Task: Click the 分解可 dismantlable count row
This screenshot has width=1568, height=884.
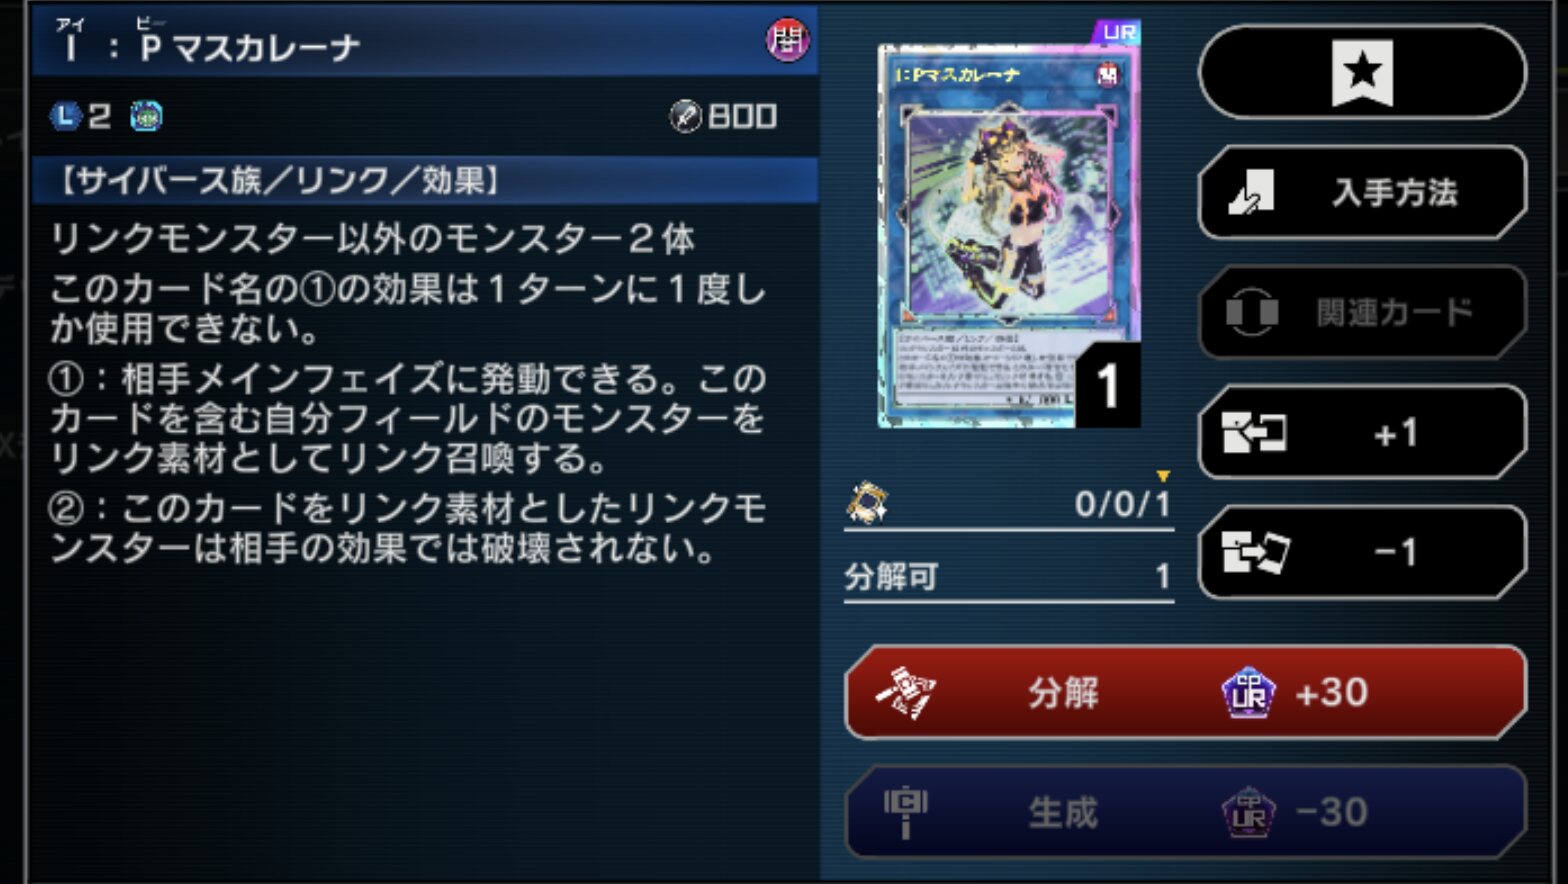Action: pos(1008,577)
